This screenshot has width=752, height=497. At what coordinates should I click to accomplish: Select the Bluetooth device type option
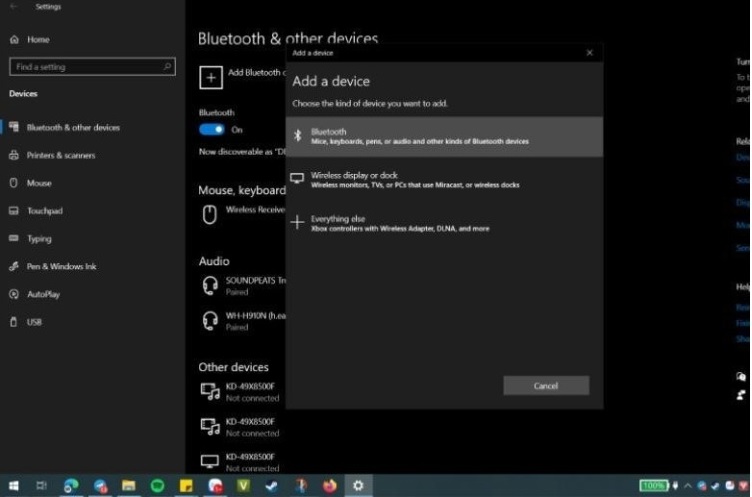click(x=445, y=136)
